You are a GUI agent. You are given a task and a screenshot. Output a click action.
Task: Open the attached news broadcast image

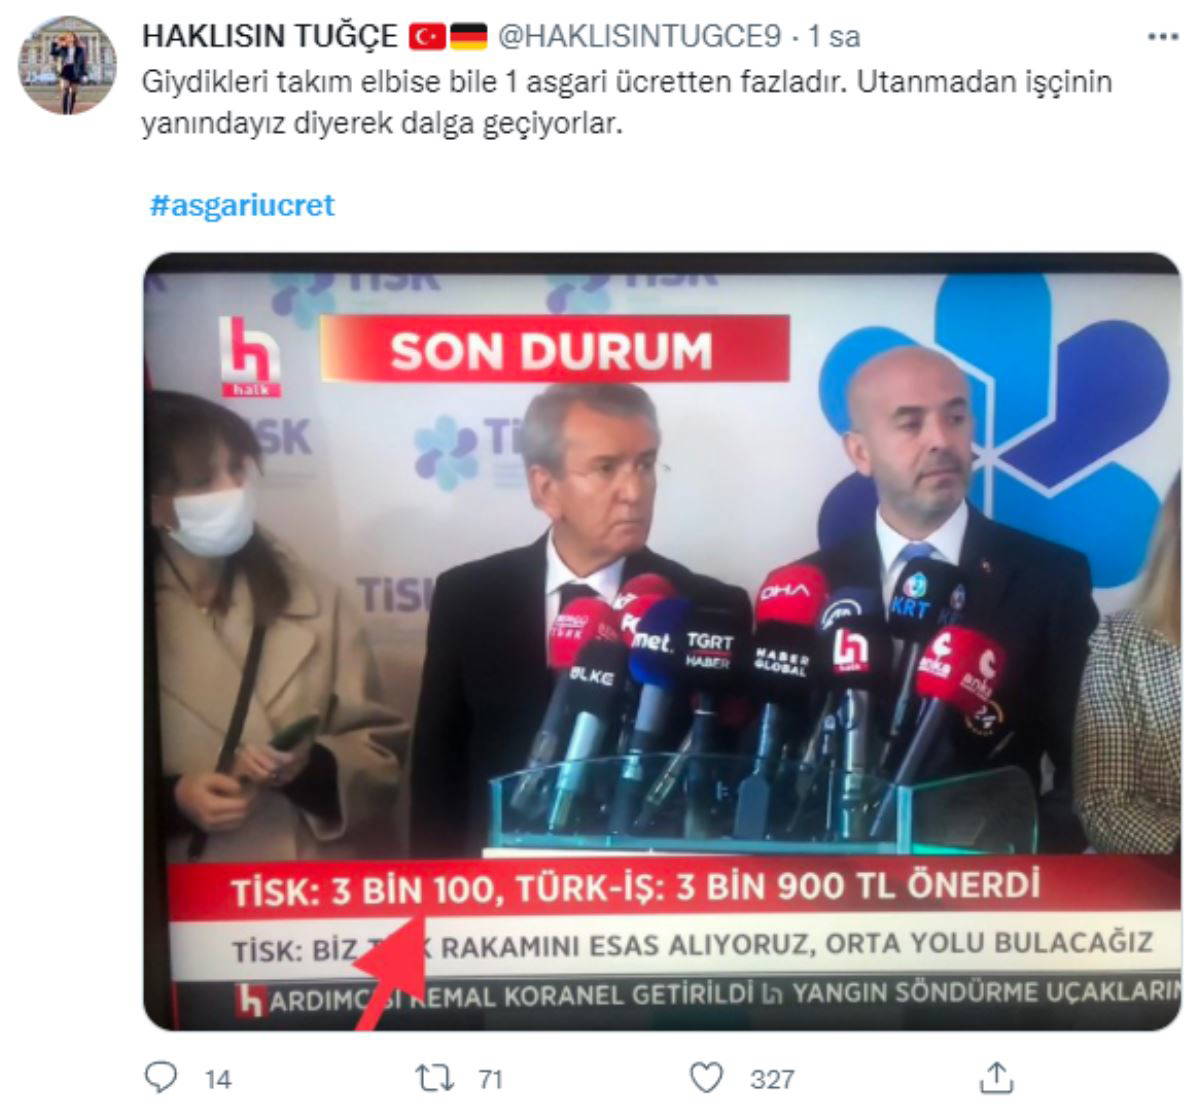[662, 641]
